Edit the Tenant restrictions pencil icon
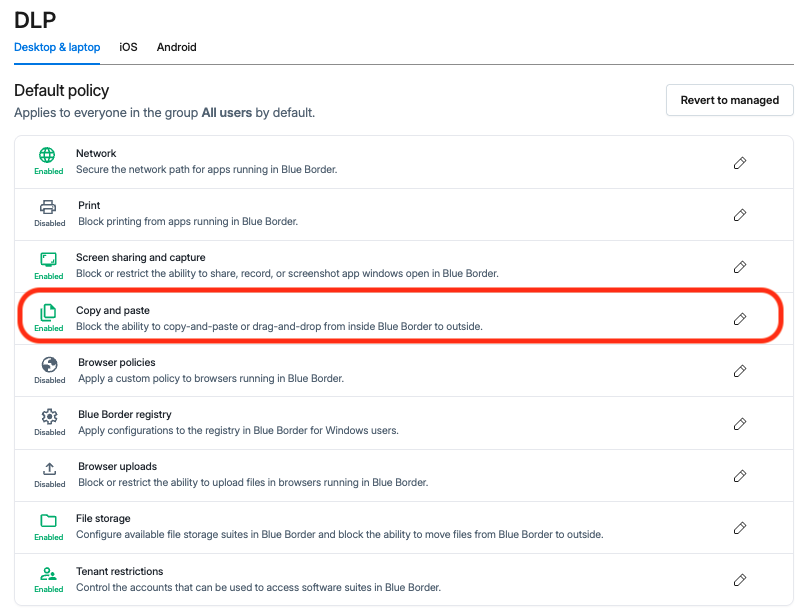The image size is (804, 614). [x=739, y=580]
